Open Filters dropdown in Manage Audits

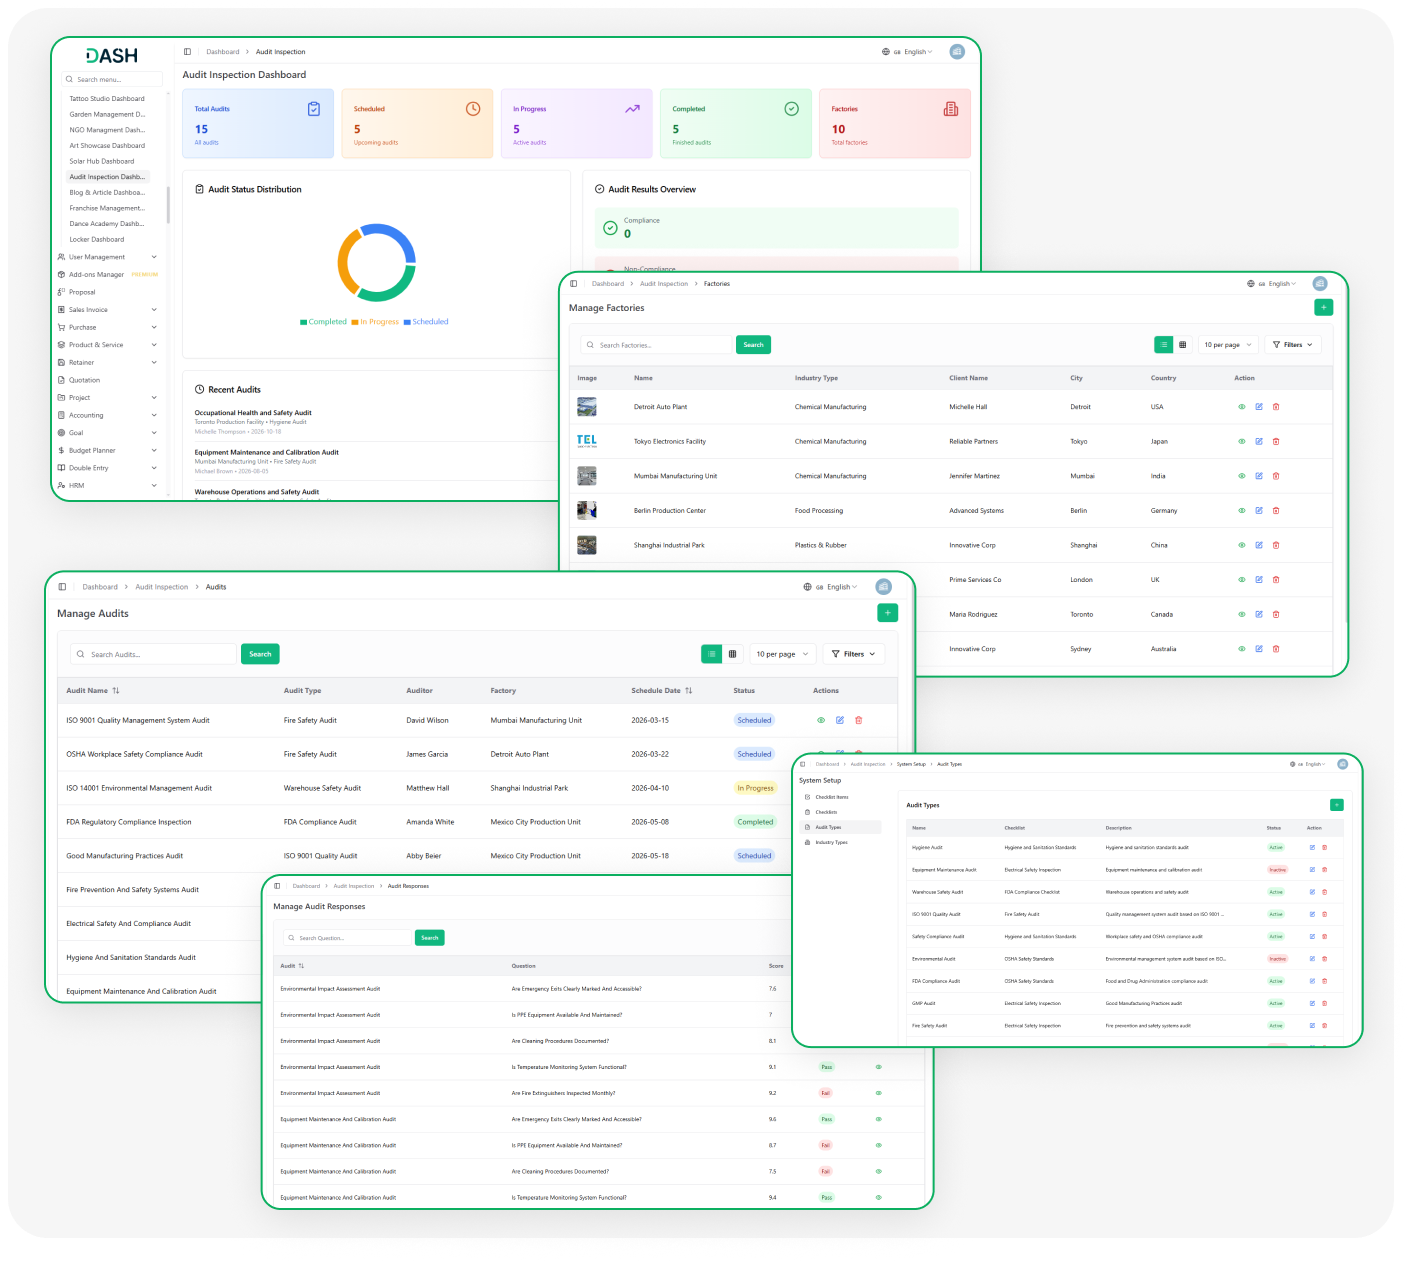(854, 654)
